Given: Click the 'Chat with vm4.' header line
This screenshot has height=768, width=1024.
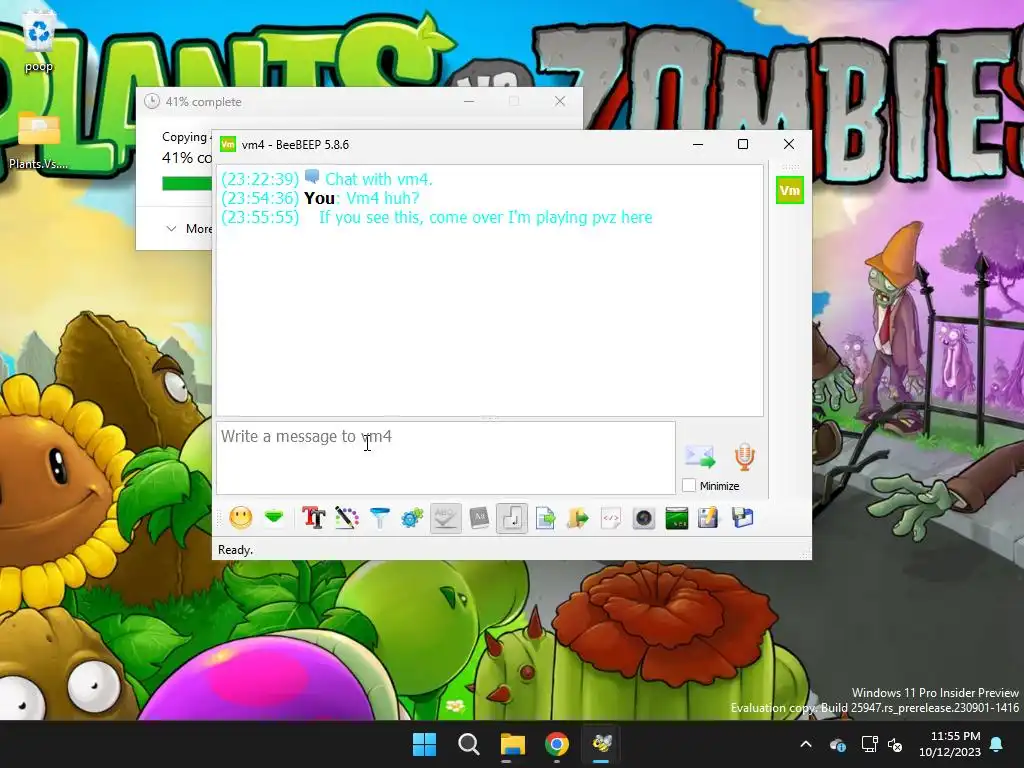Looking at the screenshot, I should coord(379,180).
